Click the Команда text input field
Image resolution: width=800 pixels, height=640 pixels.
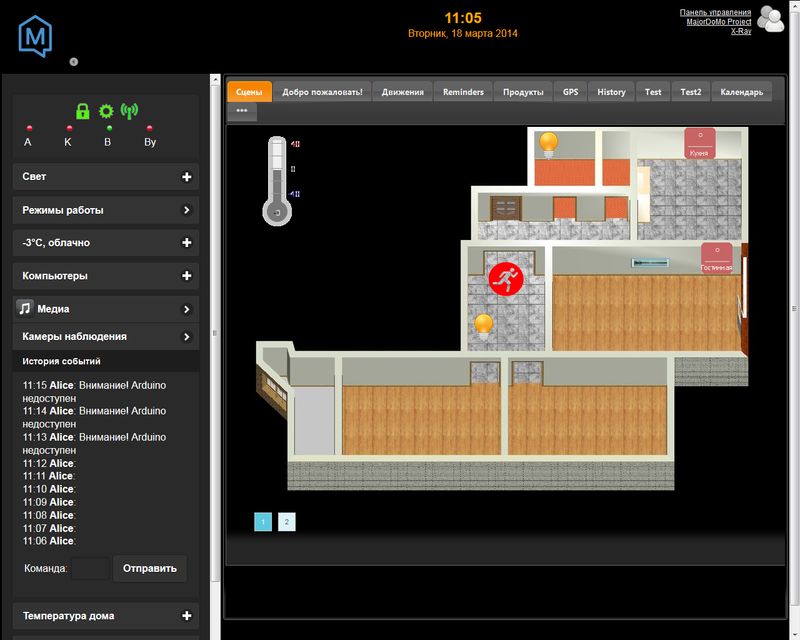(x=90, y=568)
